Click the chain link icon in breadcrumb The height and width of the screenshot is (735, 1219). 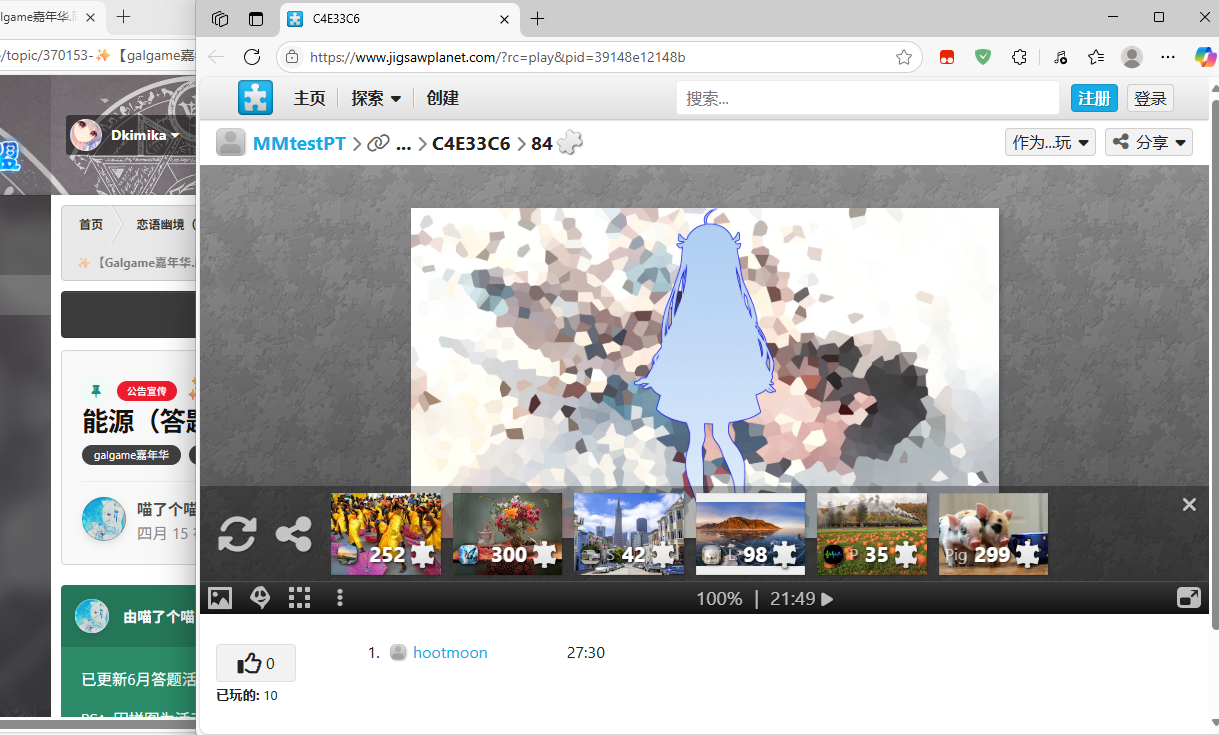coord(377,143)
